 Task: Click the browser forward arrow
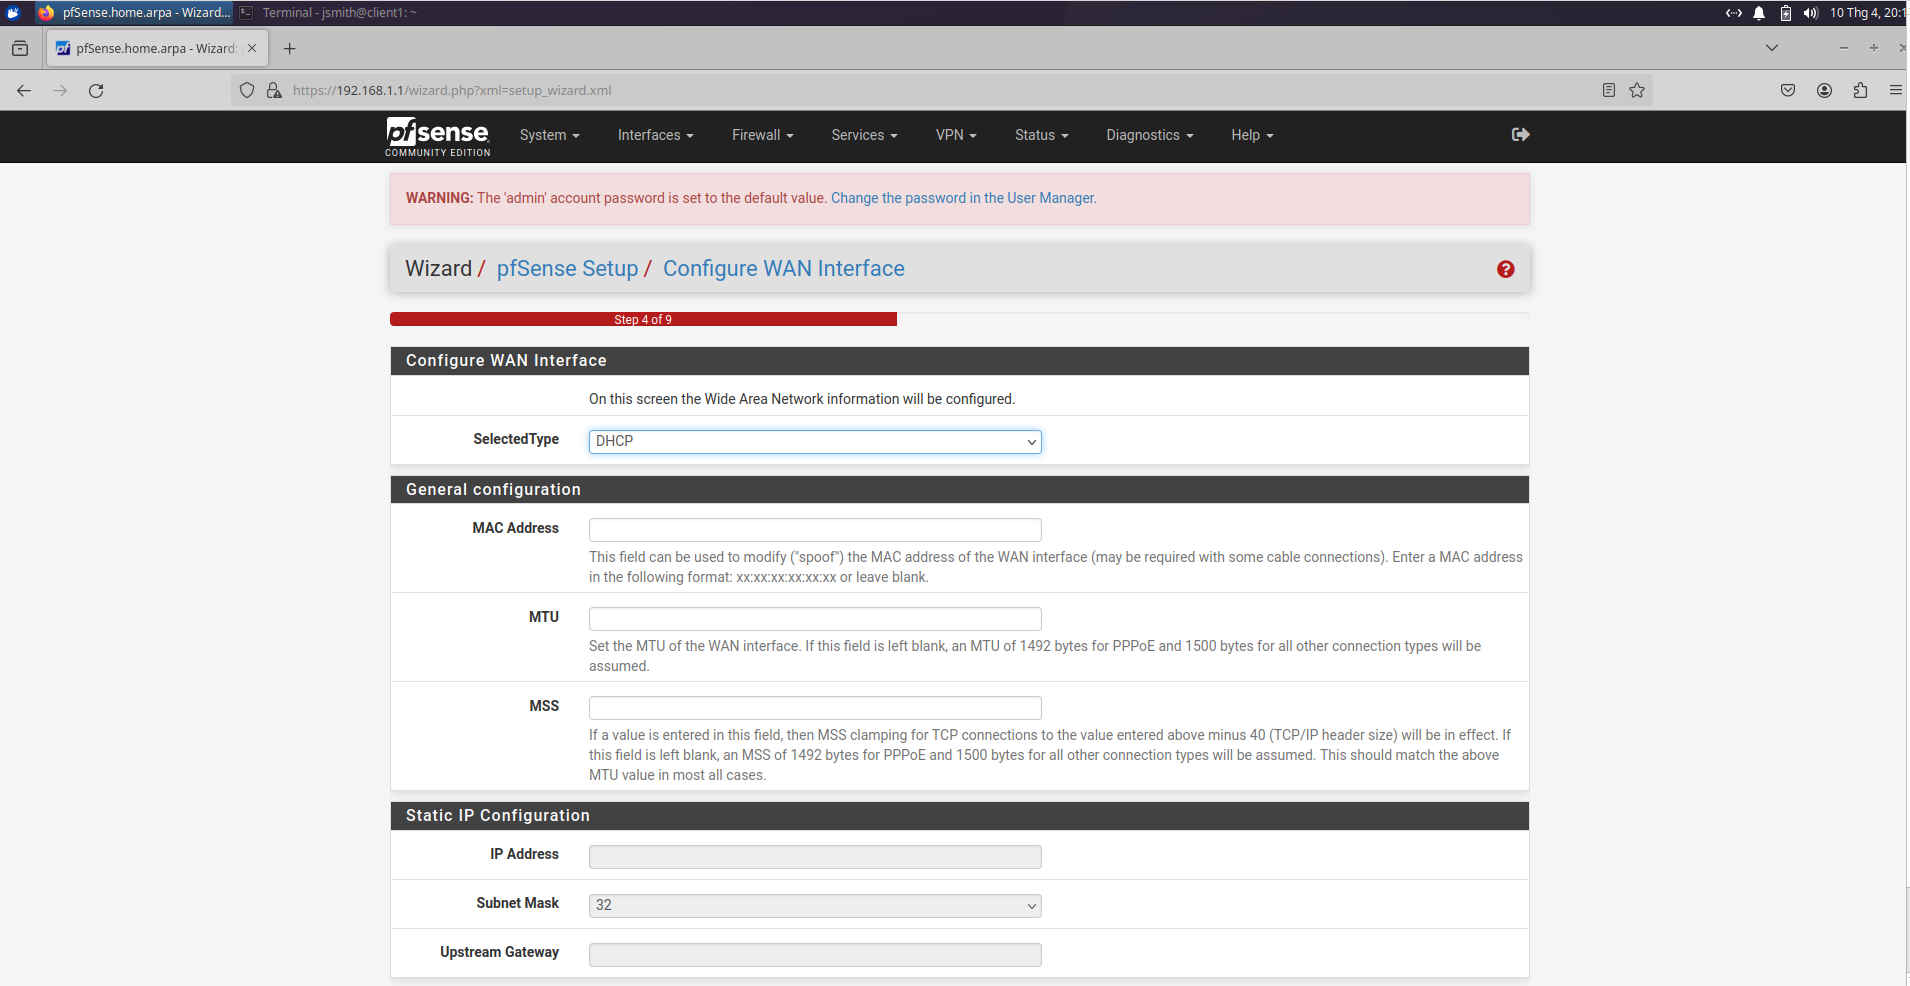[x=60, y=90]
